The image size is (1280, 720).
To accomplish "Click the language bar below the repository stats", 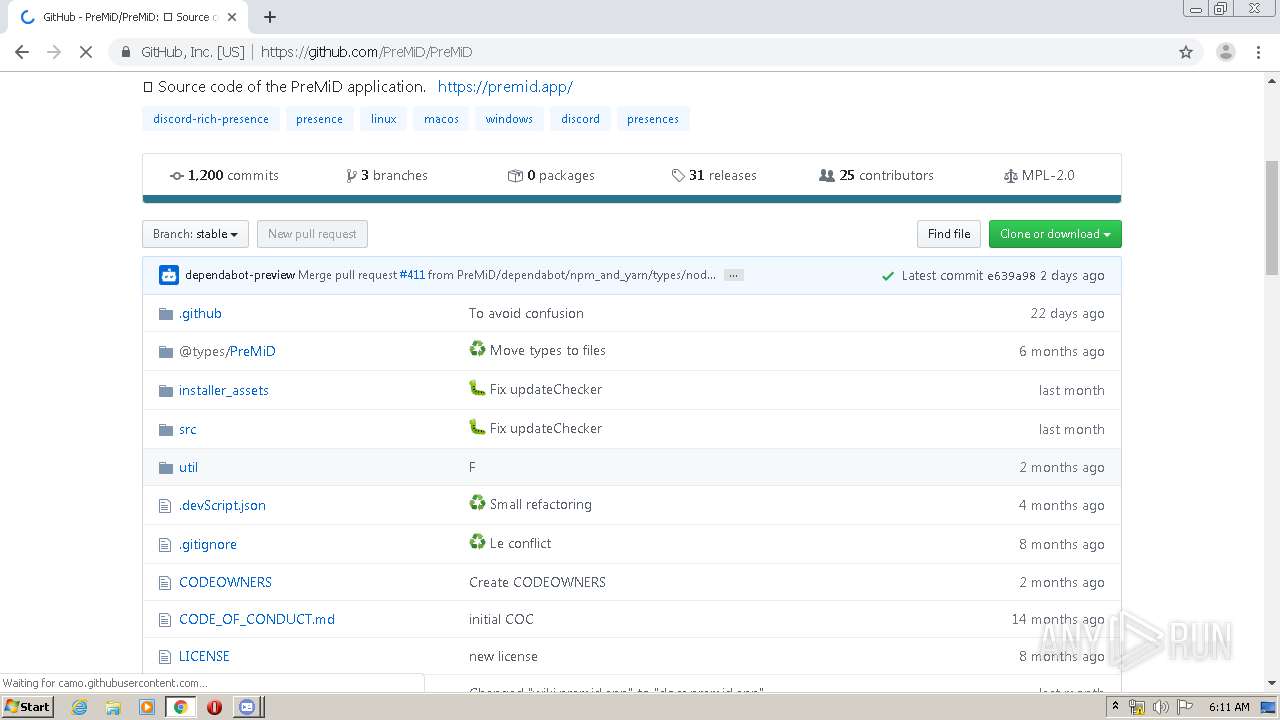I will tap(632, 199).
